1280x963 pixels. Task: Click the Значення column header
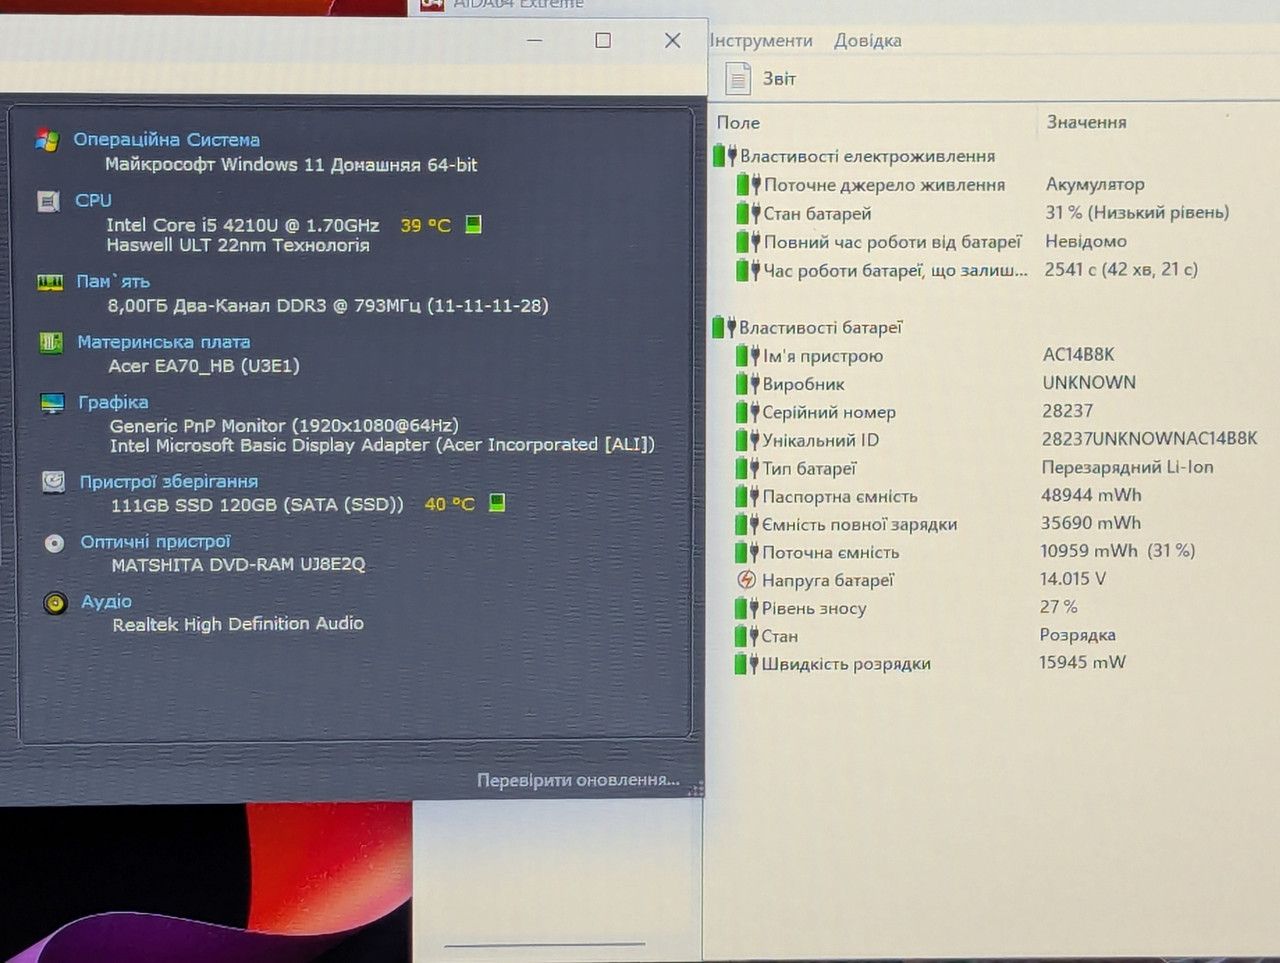pos(1086,122)
